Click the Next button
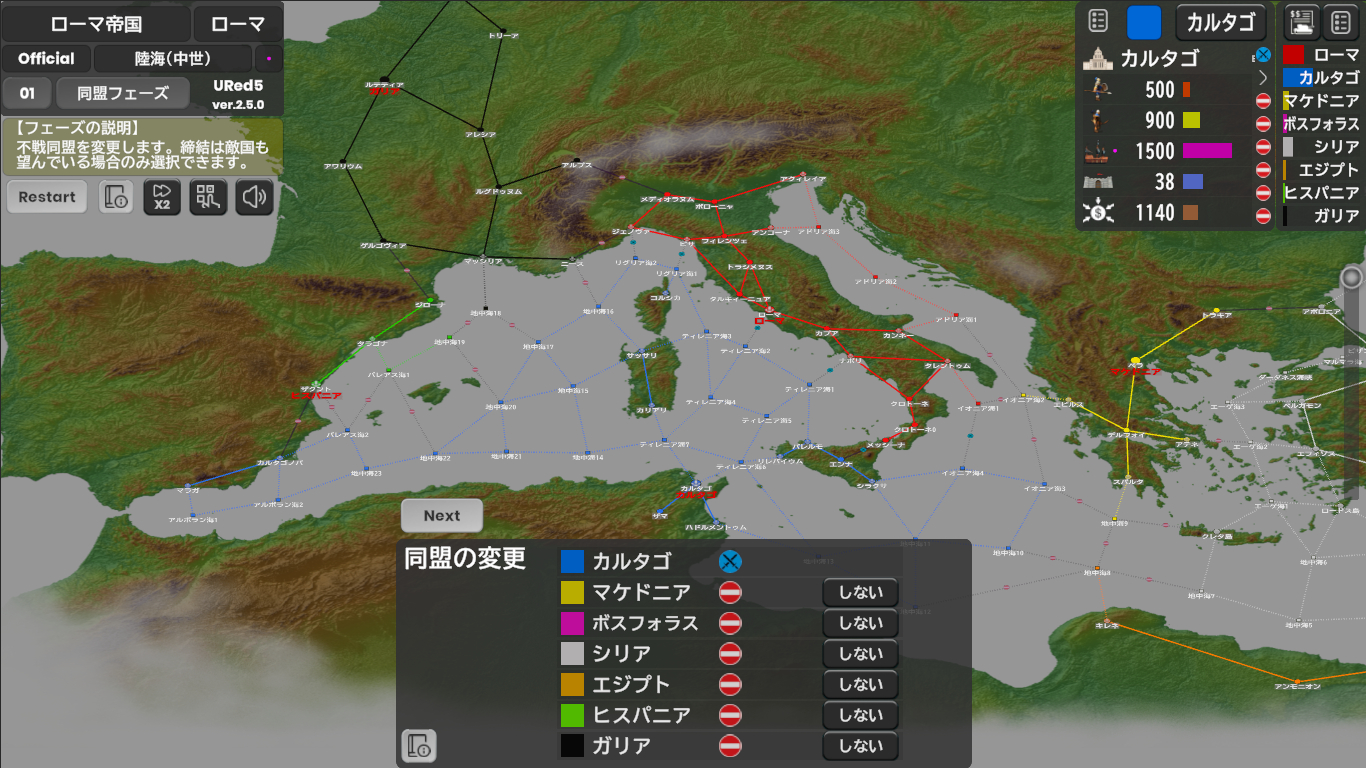Viewport: 1366px width, 768px height. (442, 516)
